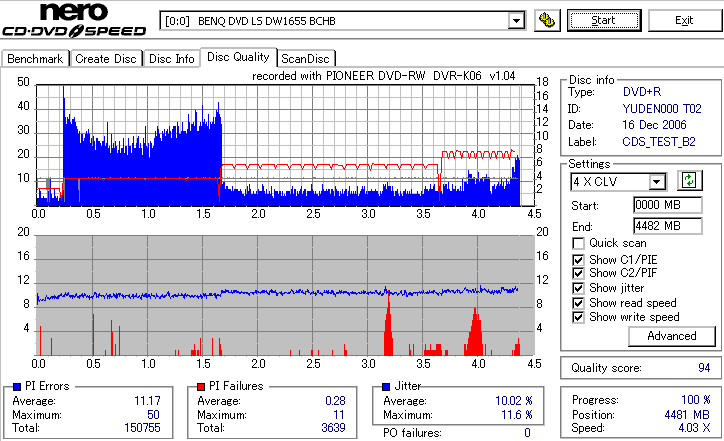Click the recorded with PIONEER DVD-RW text

pyautogui.click(x=384, y=76)
